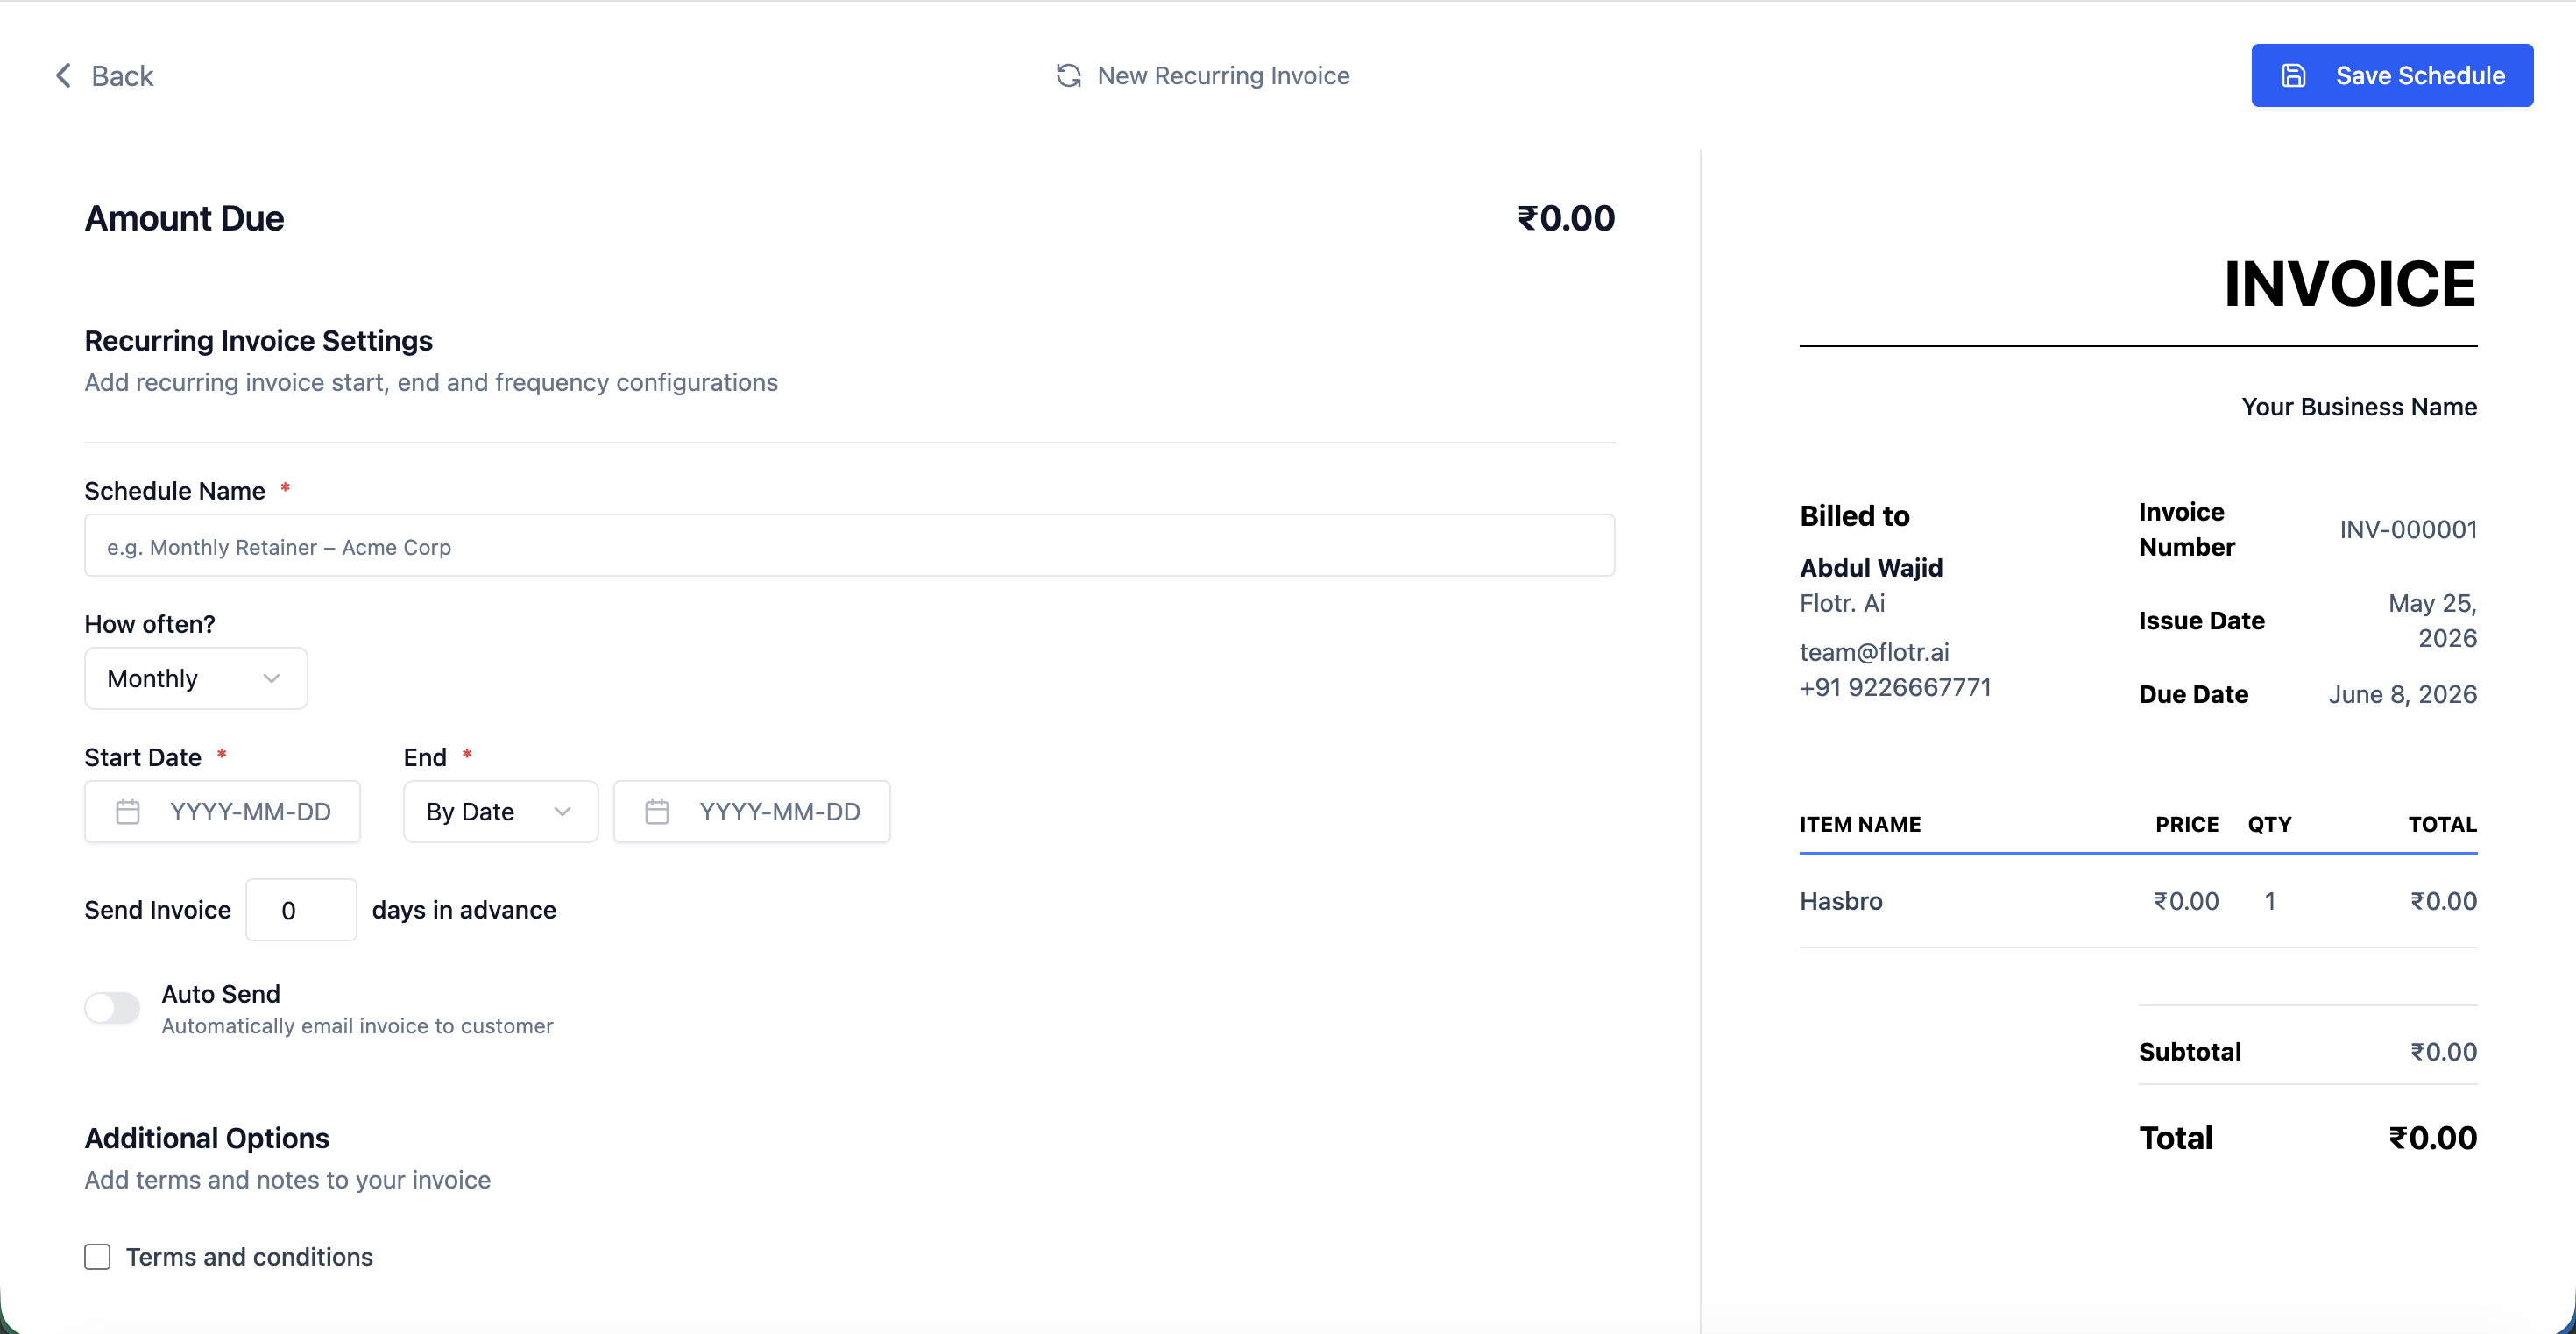Click the New Recurring Invoice title
Screen dimensions: 2576x1334
click(1223, 75)
